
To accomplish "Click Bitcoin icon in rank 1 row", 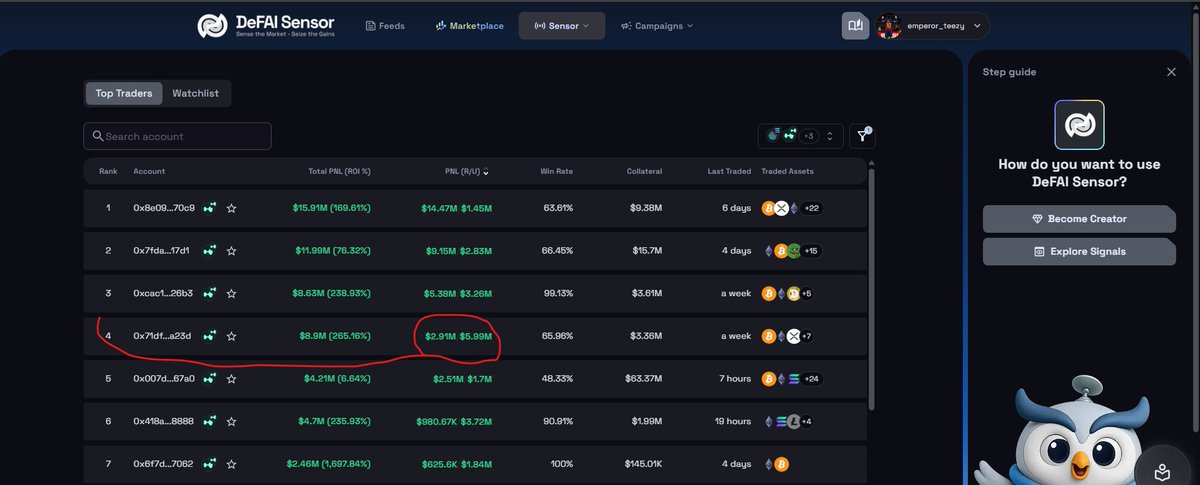I will point(769,208).
